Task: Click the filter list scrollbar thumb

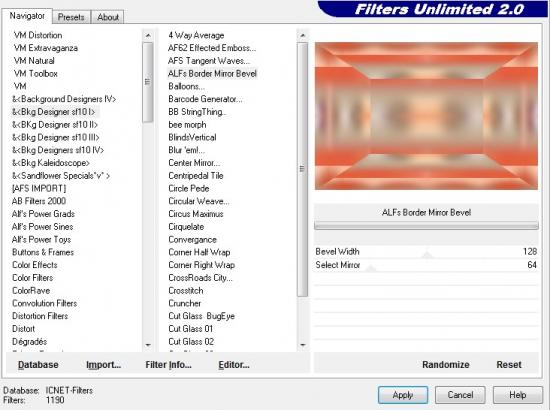Action: click(302, 169)
